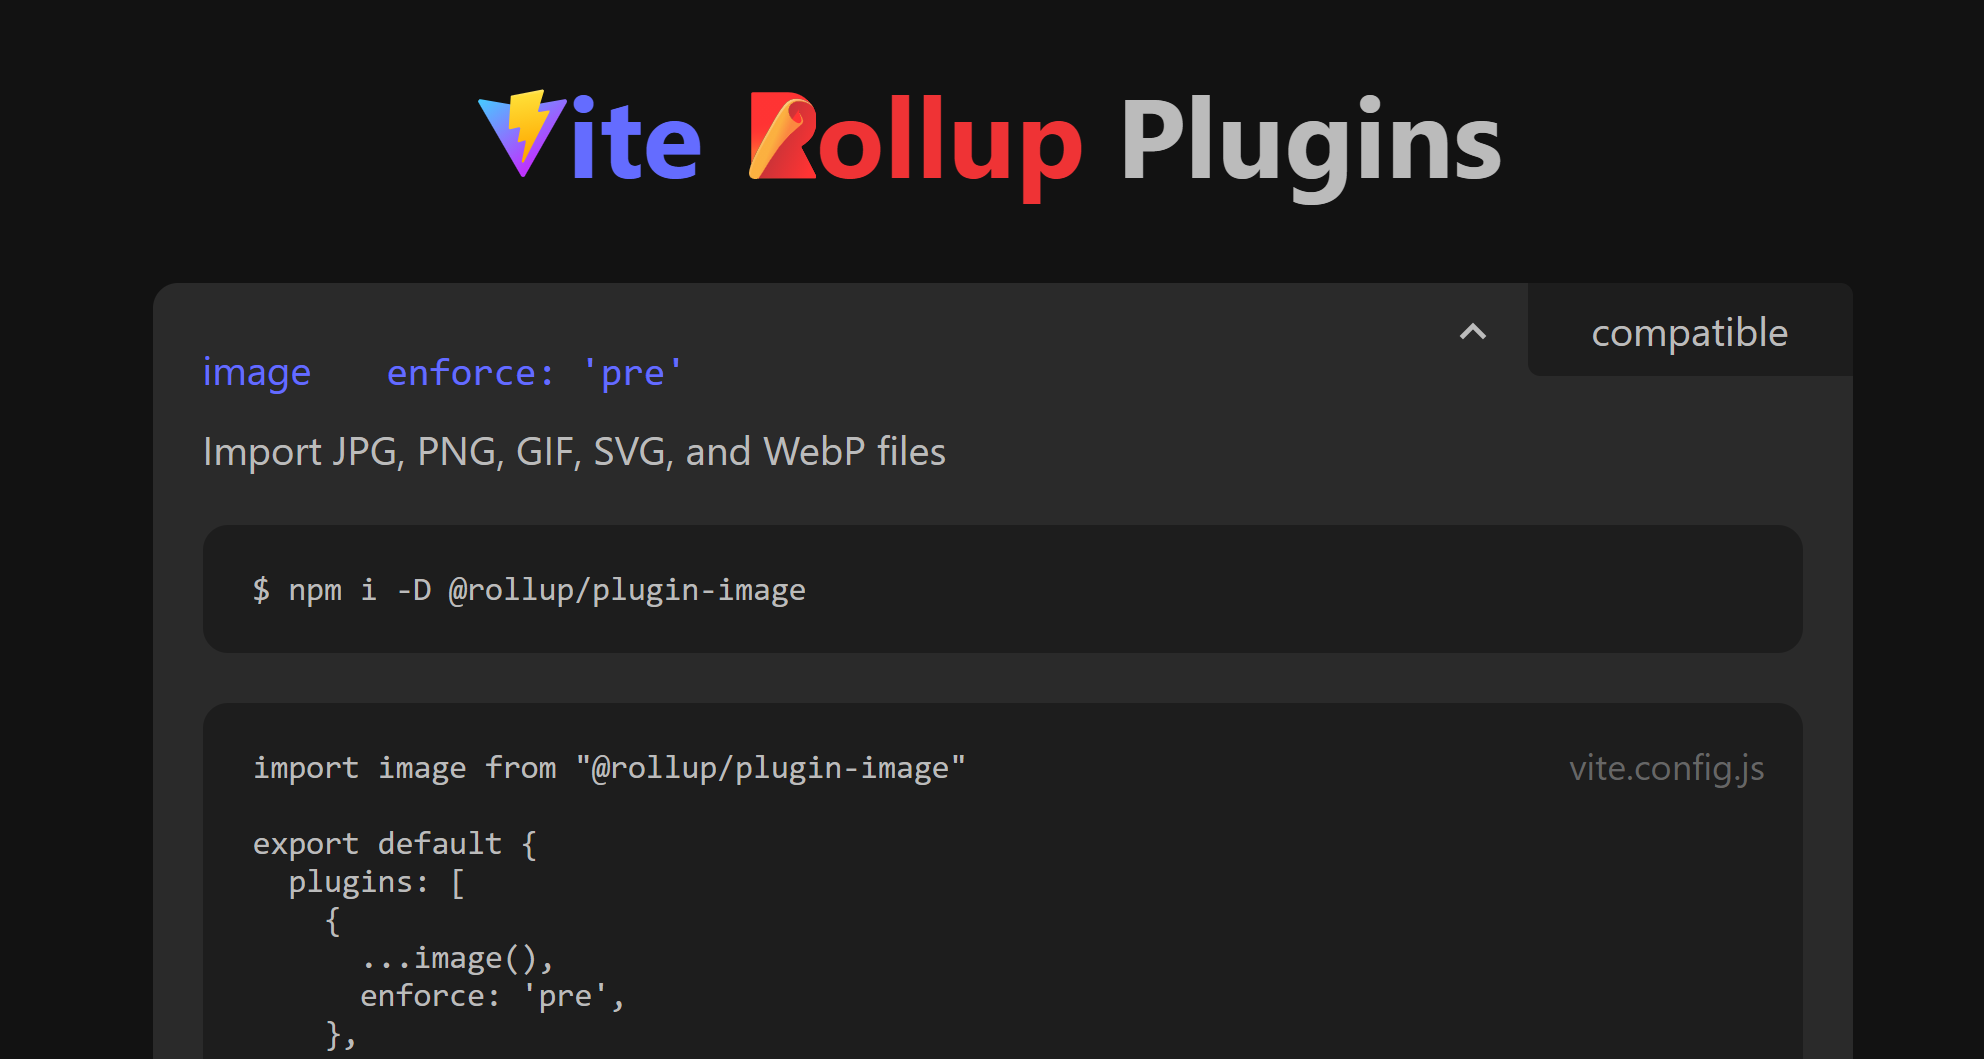1984x1059 pixels.
Task: Click the red Rollup logo icon
Action: [781, 137]
